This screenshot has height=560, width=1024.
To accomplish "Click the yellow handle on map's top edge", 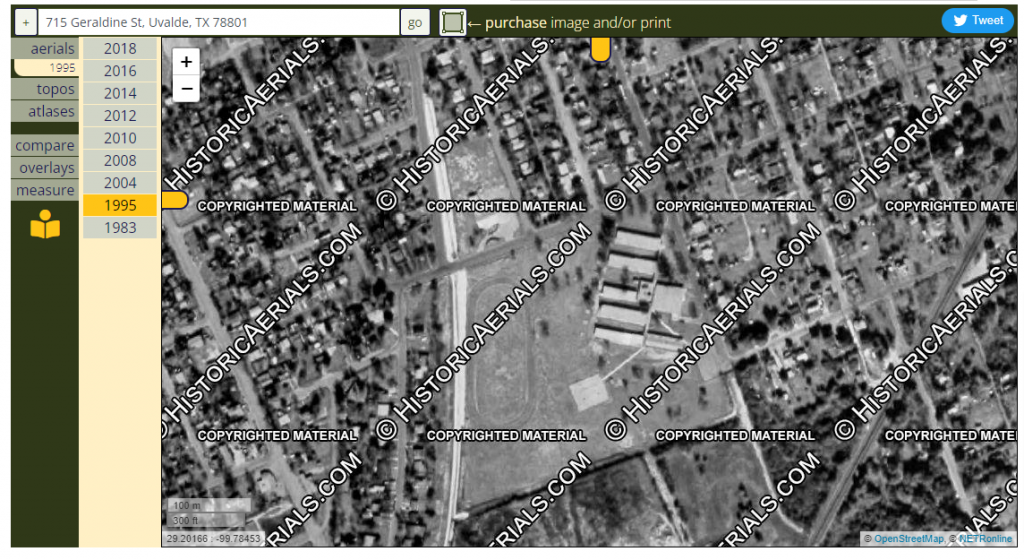I will pos(600,49).
